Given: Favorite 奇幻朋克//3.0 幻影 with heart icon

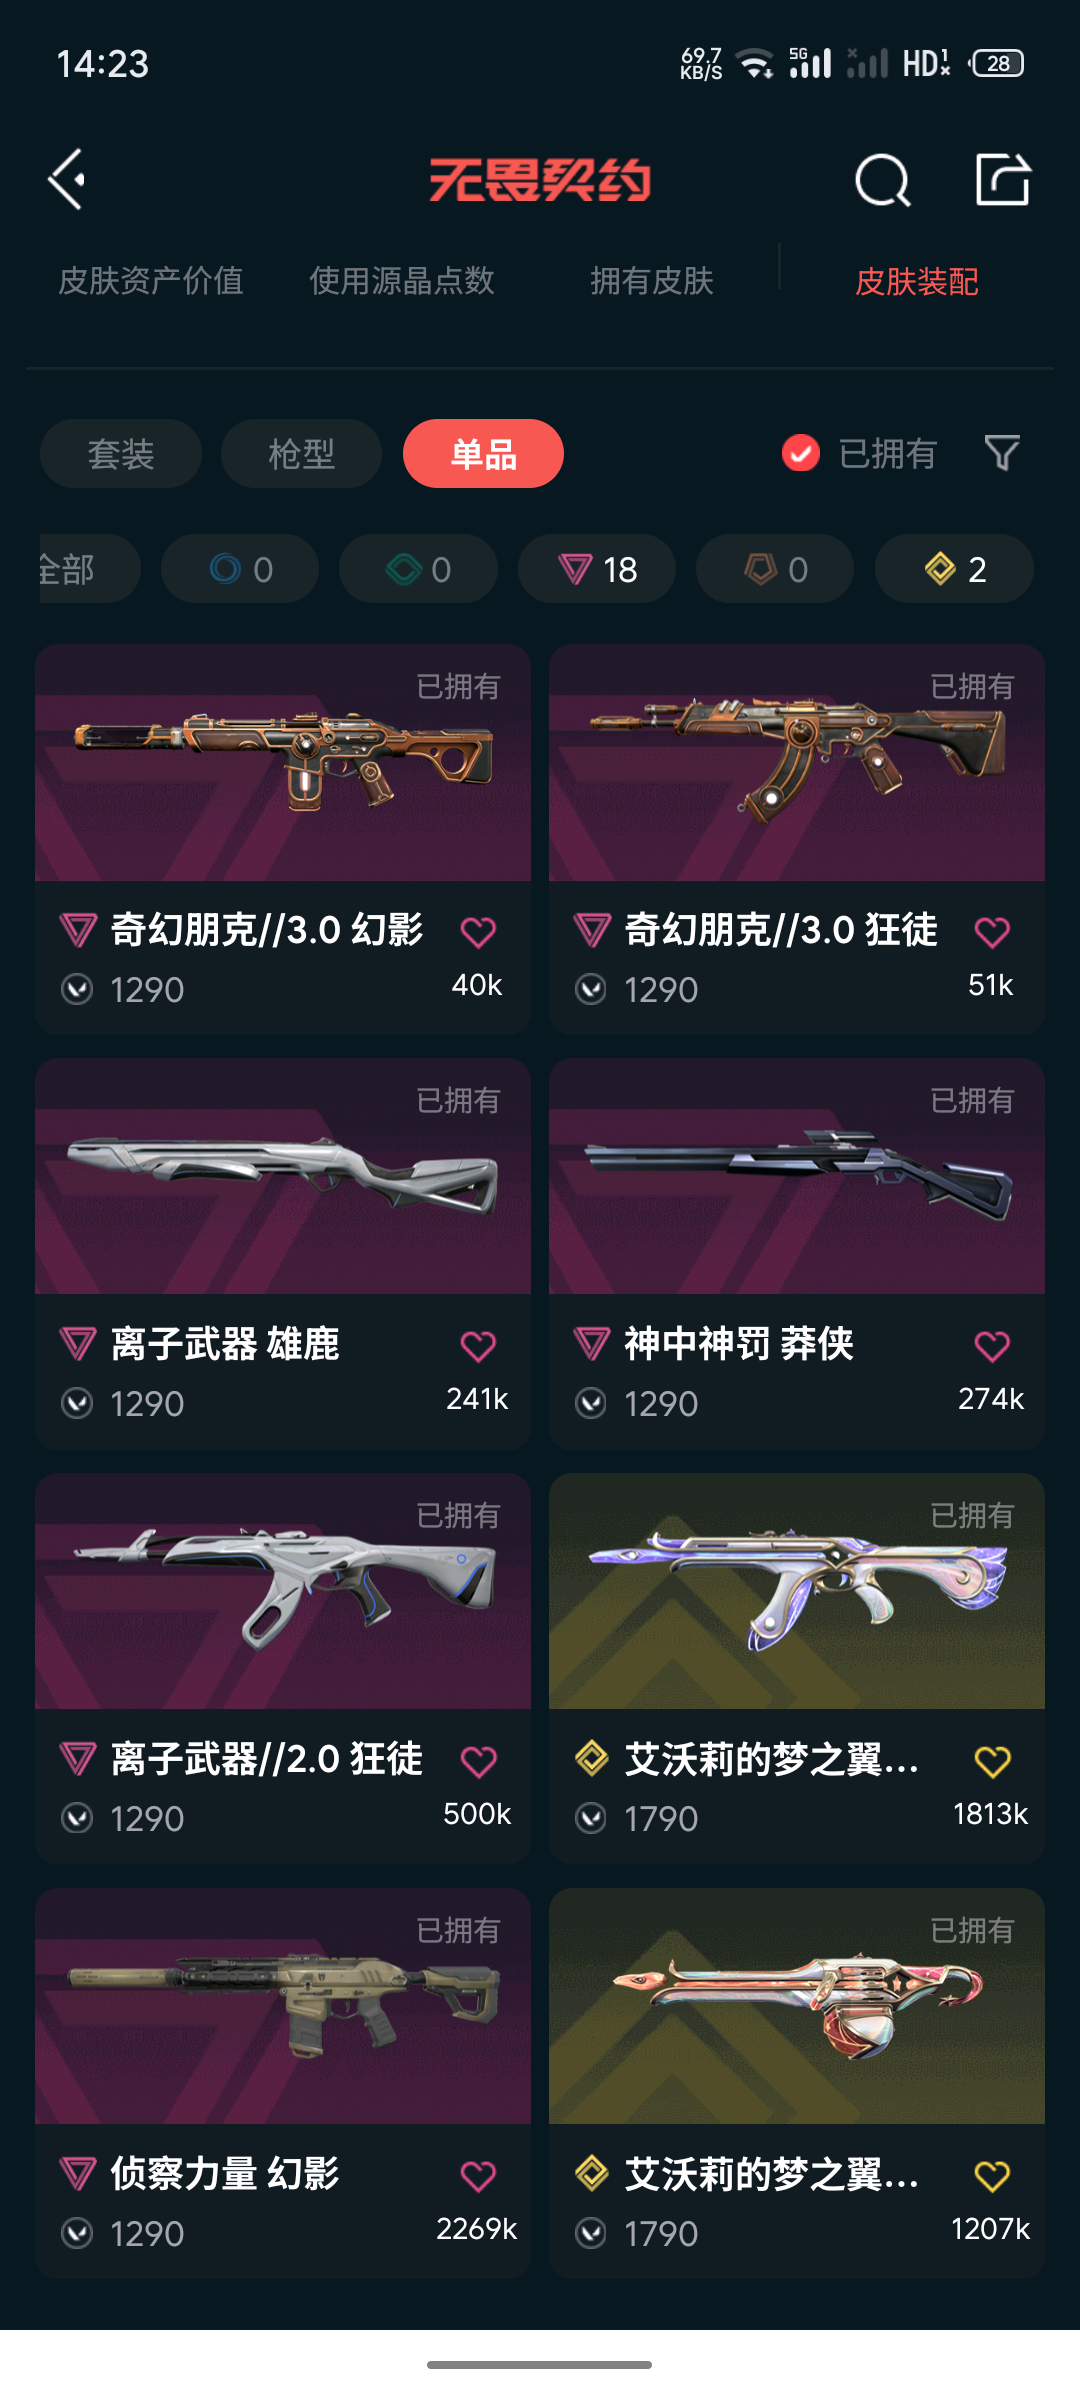Looking at the screenshot, I should click(478, 932).
